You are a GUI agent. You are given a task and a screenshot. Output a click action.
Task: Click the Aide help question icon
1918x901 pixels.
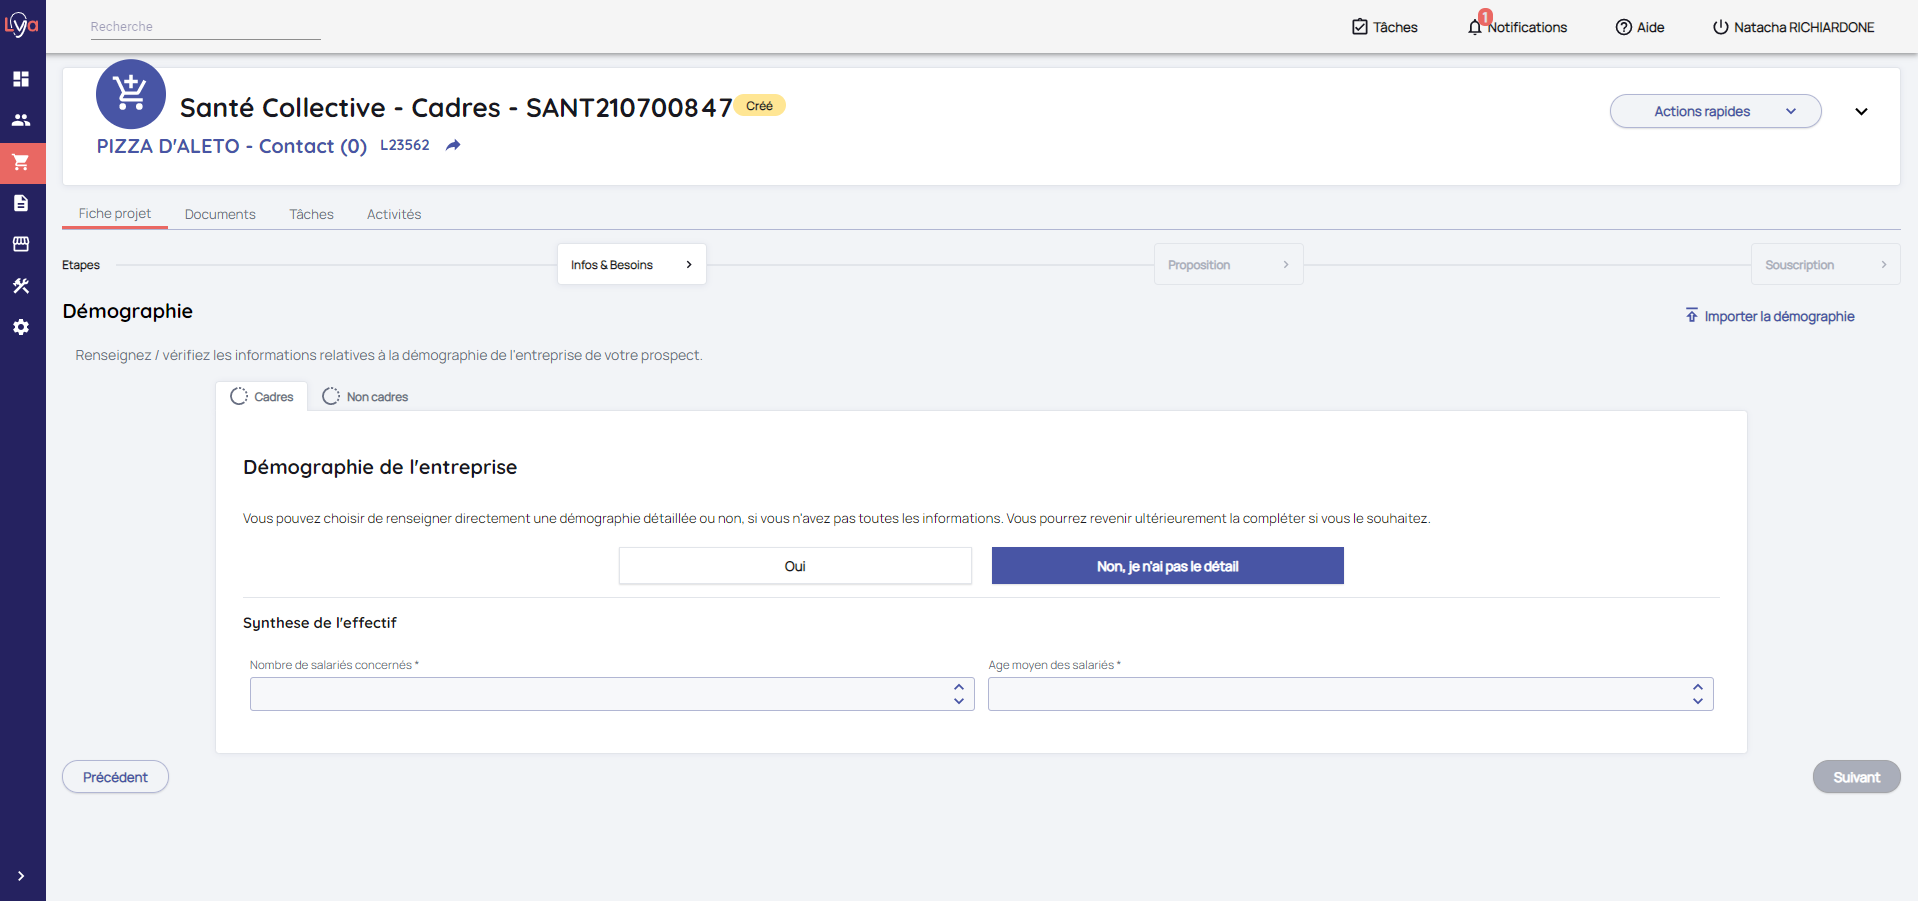[1624, 27]
